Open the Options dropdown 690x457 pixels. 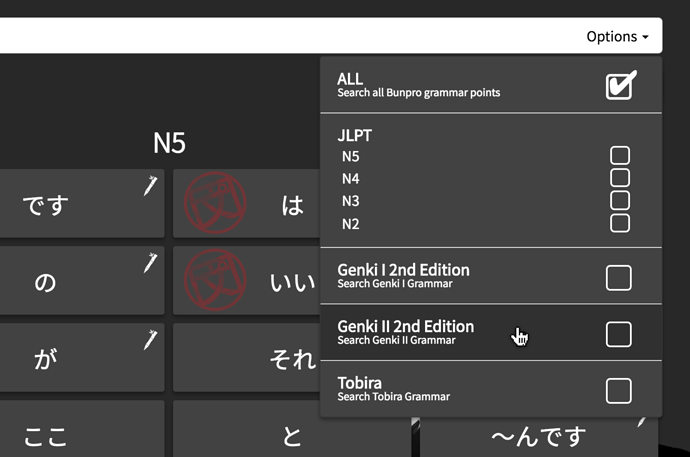point(617,37)
